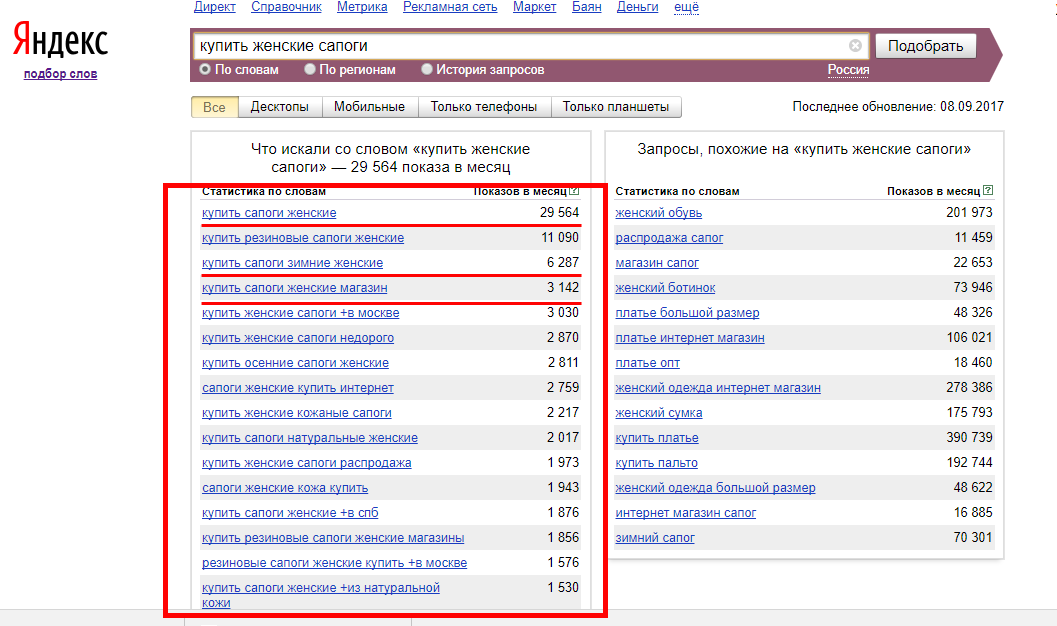Switch to the "Мобильные" tab
This screenshot has width=1057, height=626.
pos(369,107)
